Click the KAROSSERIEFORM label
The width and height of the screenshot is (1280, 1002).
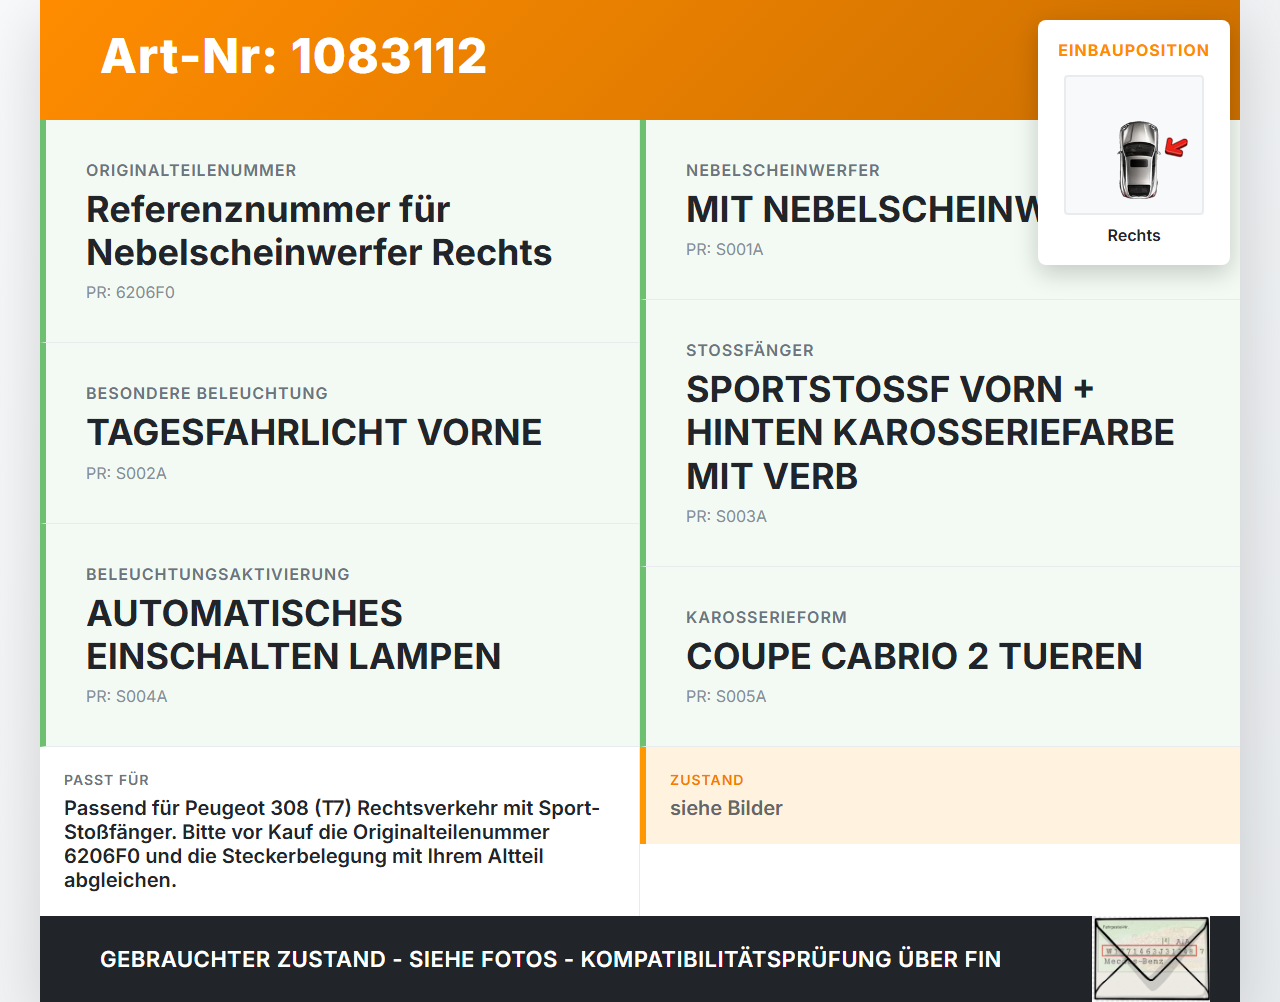pos(766,618)
